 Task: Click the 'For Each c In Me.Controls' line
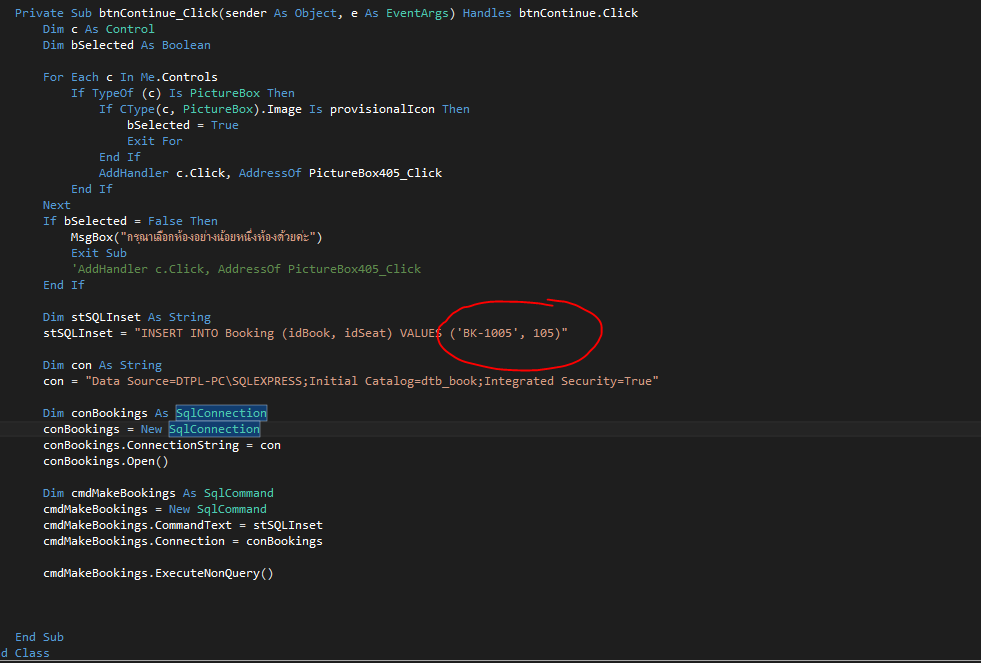[130, 78]
